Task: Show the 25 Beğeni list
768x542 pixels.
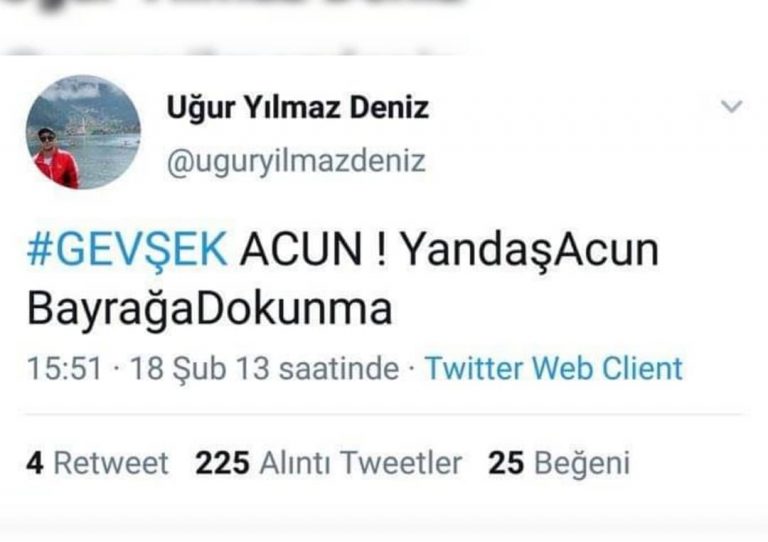Action: pos(559,463)
